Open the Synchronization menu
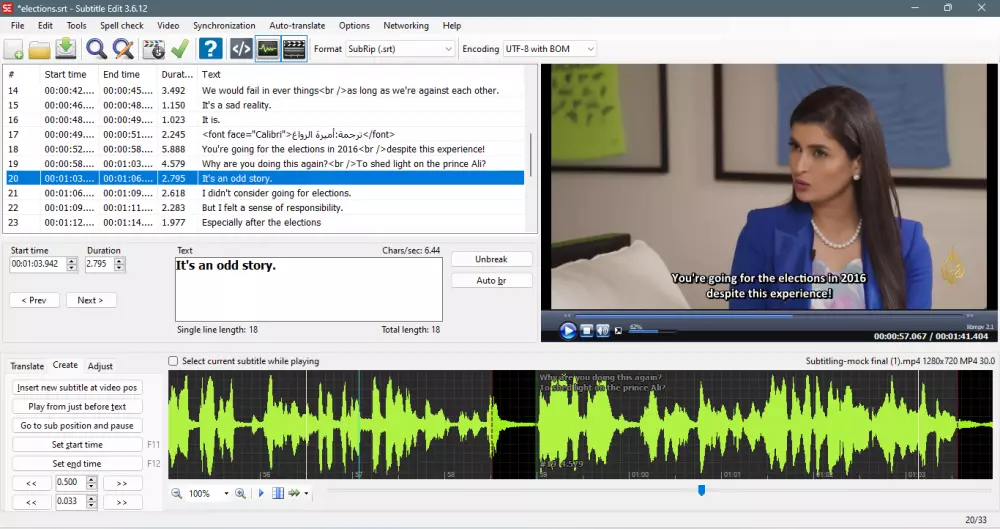Viewport: 1000px width, 529px height. (x=224, y=26)
